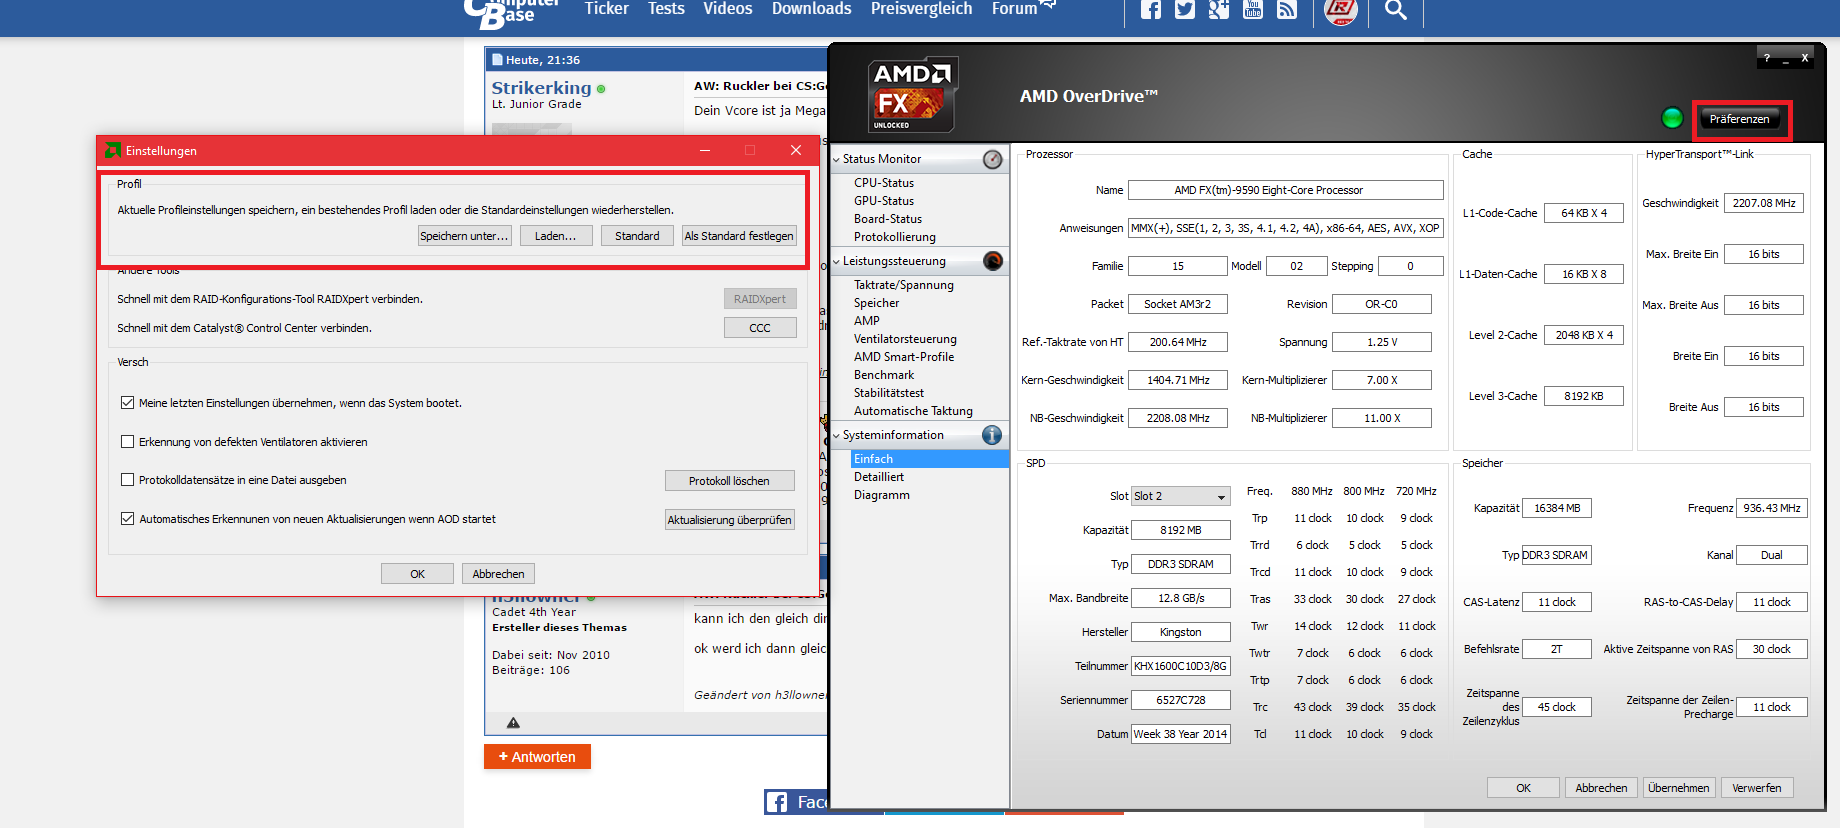Open Strikerking user profile link
1840x828 pixels.
coord(541,88)
